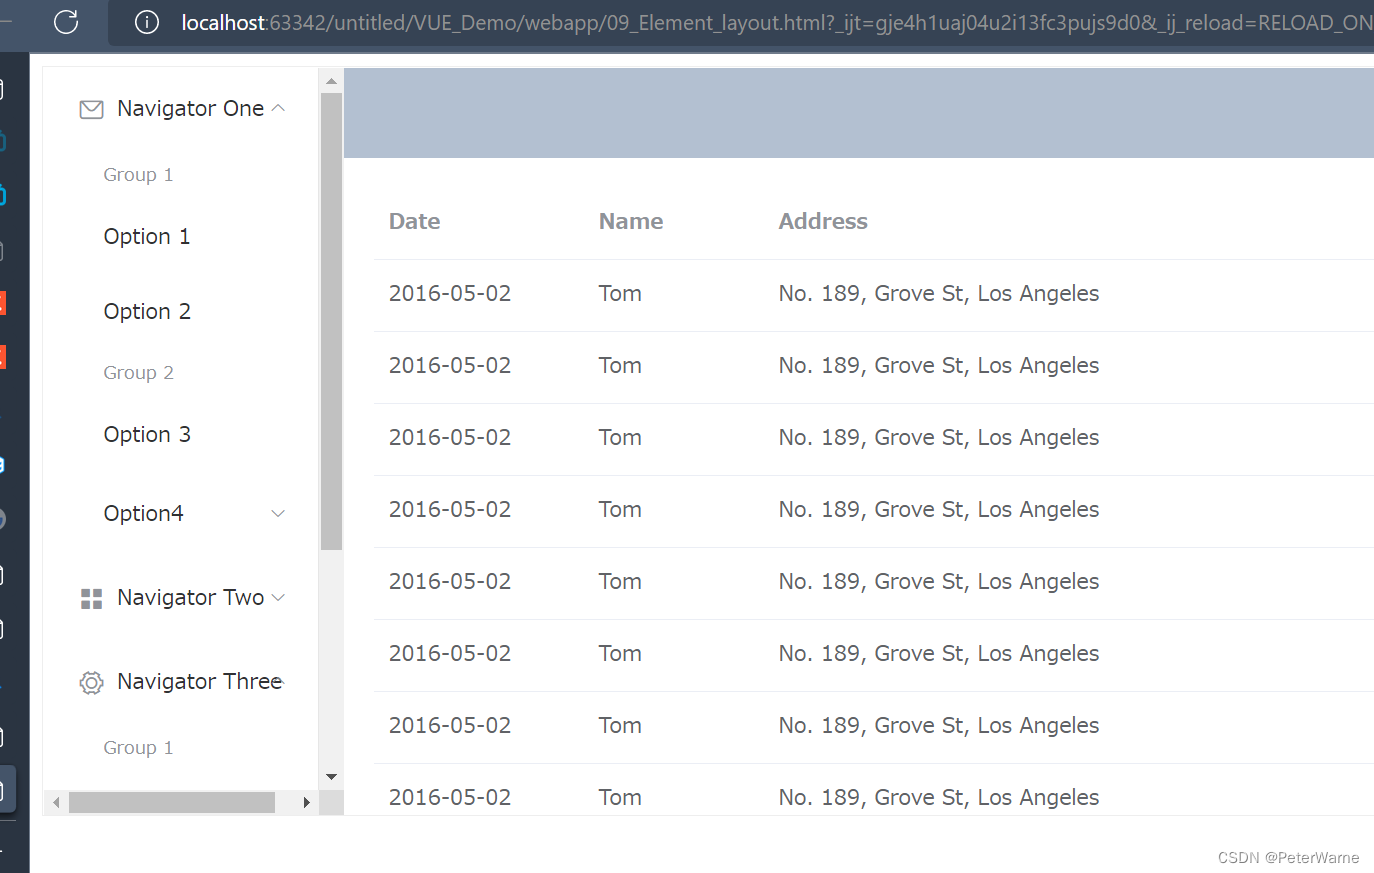Click the date in the fifth table row
1374x873 pixels.
(x=450, y=581)
